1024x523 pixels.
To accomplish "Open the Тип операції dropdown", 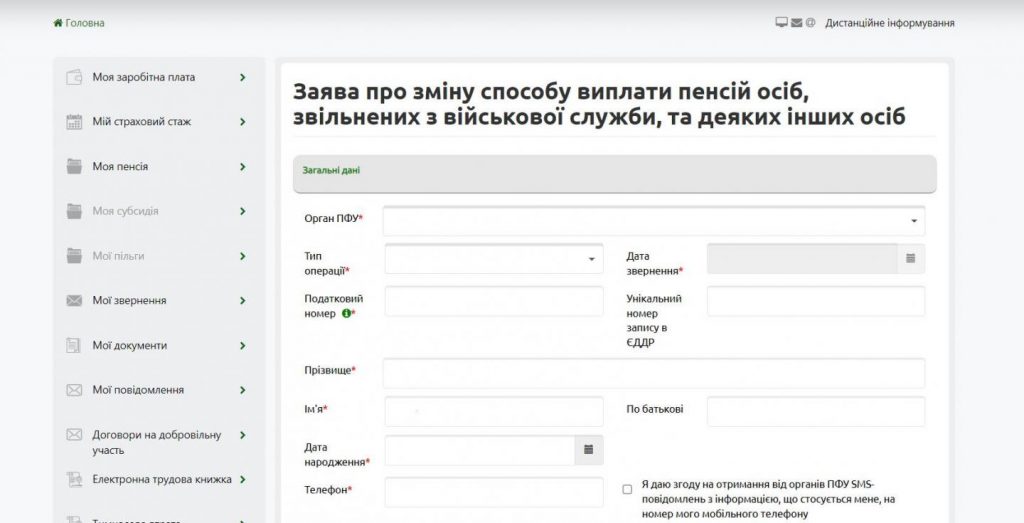I will [x=494, y=258].
